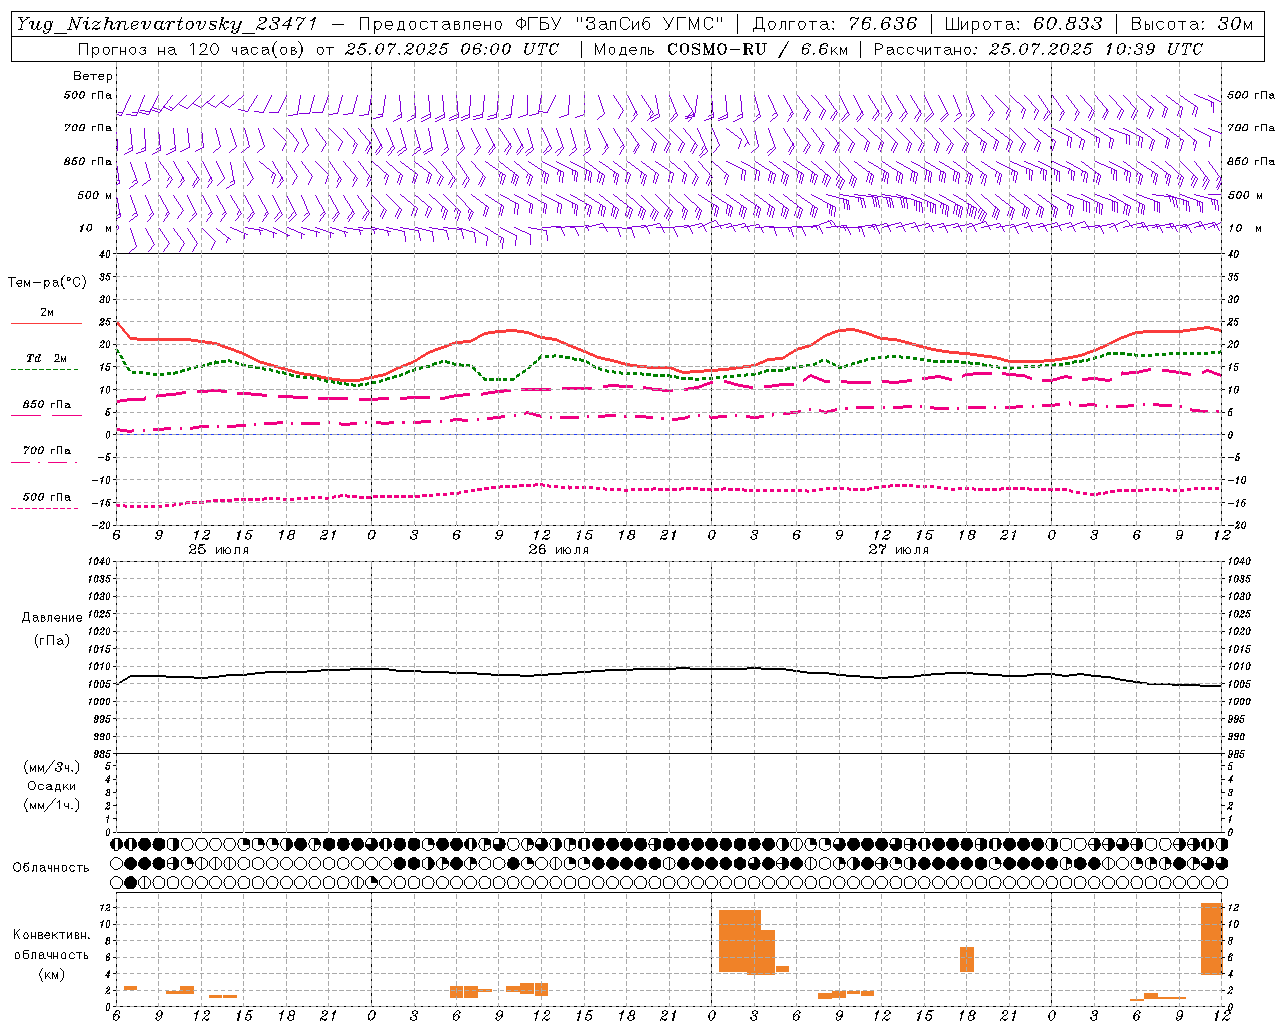
Task: Click the '27 июля' date label
Action: 898,550
